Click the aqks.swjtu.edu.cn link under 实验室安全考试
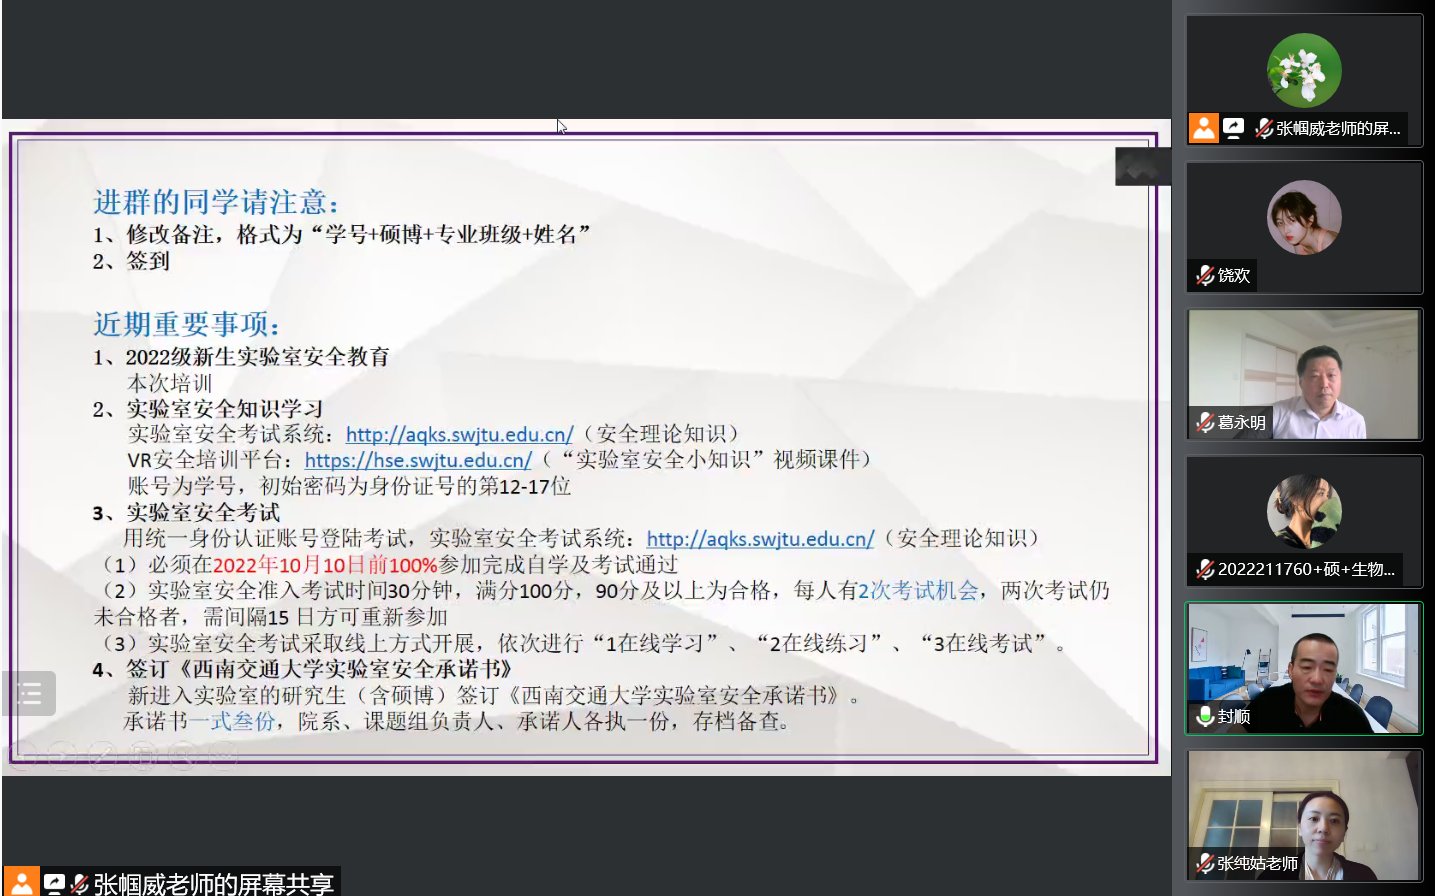 point(760,538)
